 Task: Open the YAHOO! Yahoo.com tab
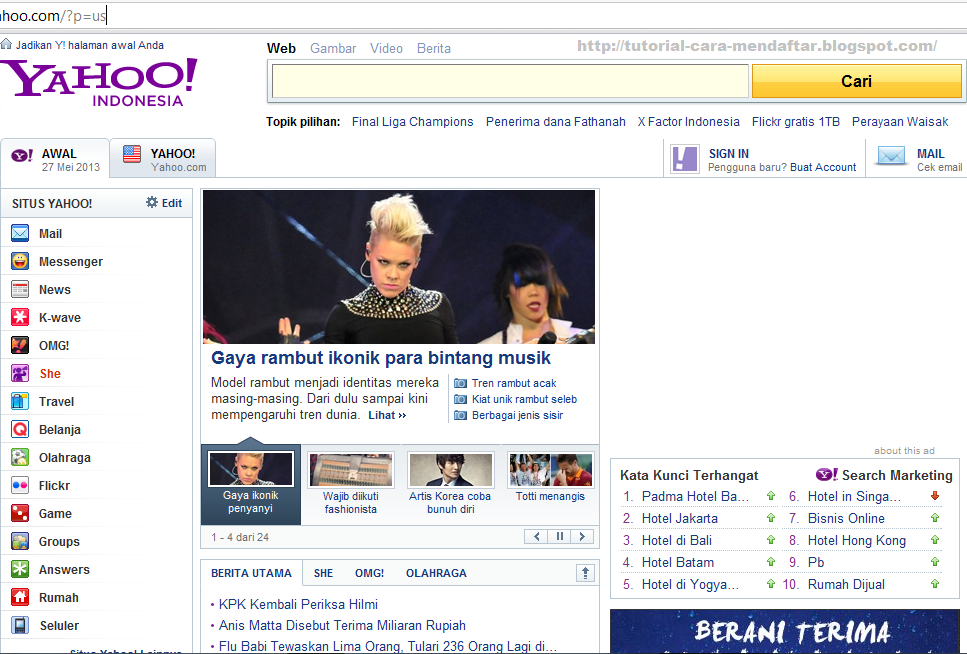coord(163,159)
